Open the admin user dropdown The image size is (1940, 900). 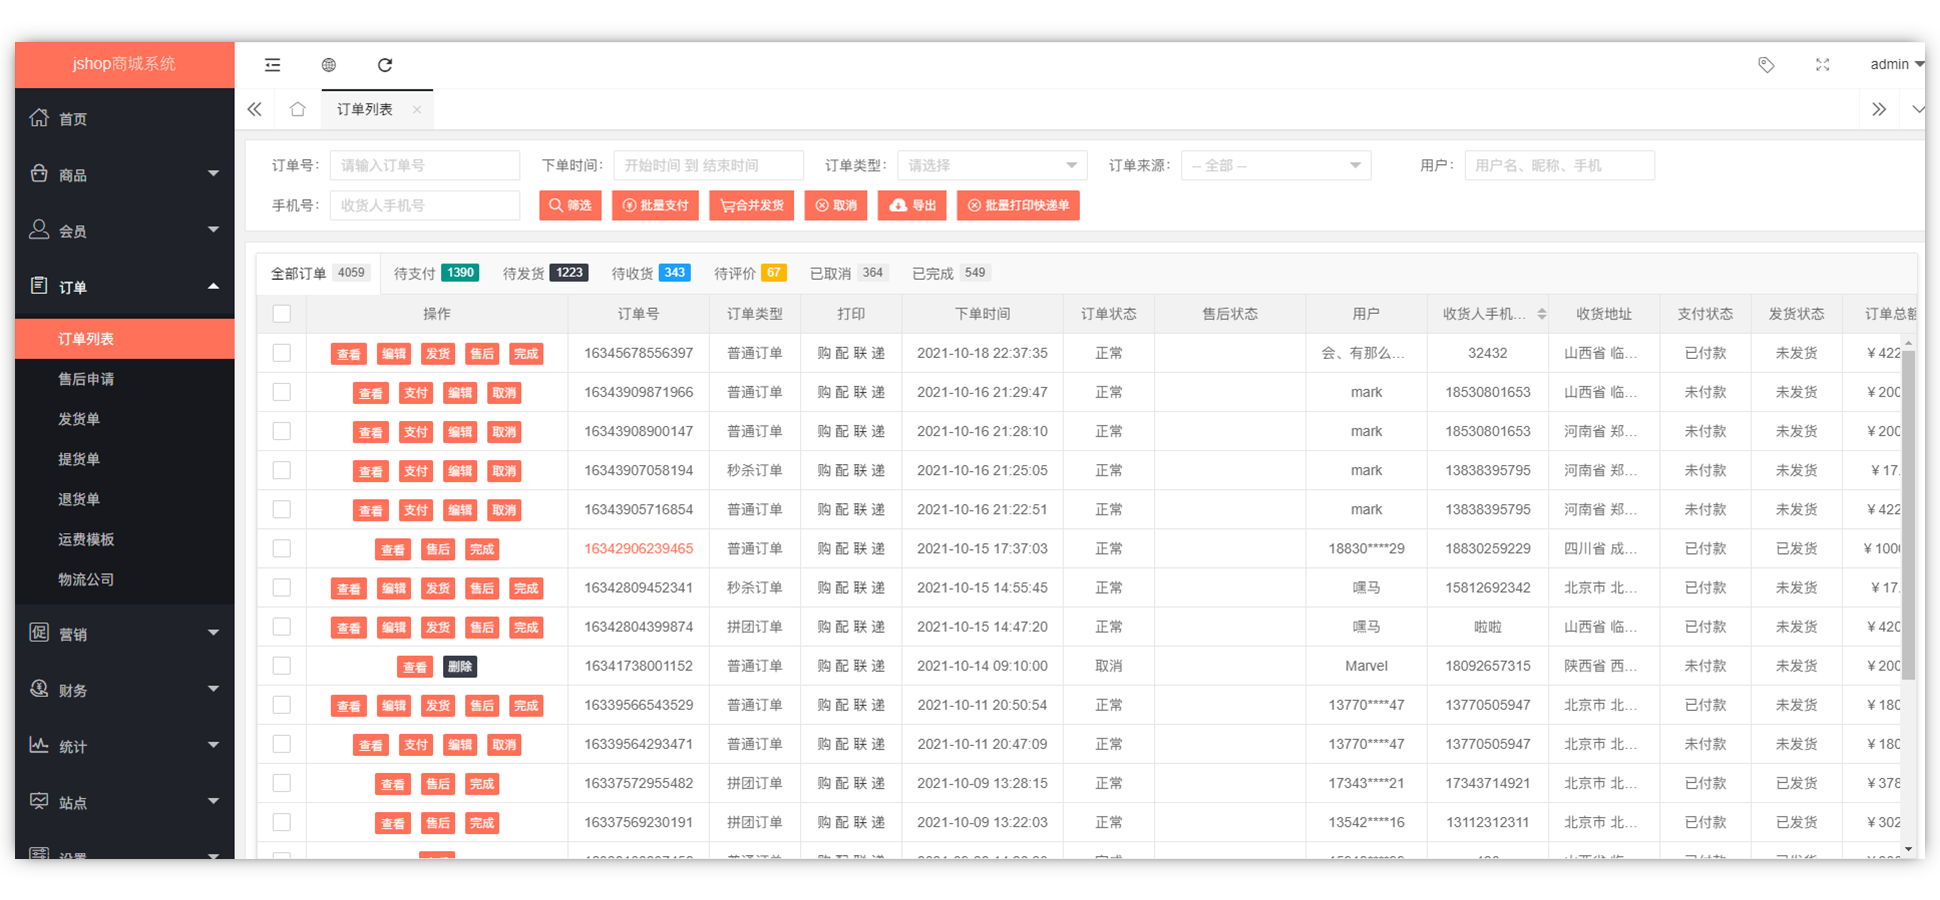[1897, 64]
